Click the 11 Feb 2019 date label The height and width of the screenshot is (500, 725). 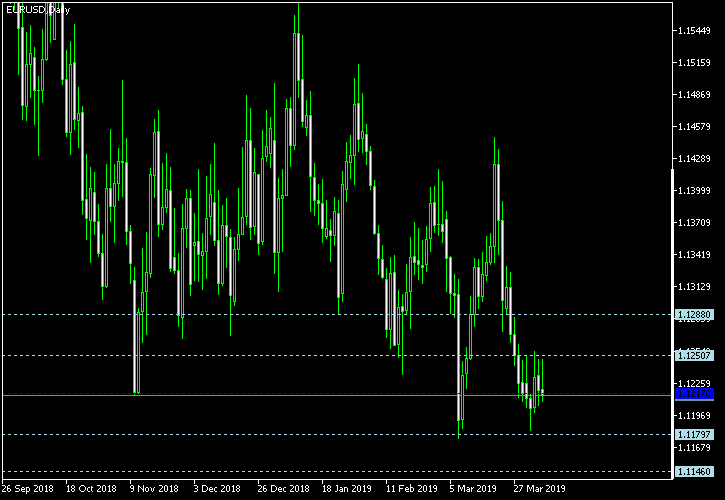pyautogui.click(x=412, y=488)
